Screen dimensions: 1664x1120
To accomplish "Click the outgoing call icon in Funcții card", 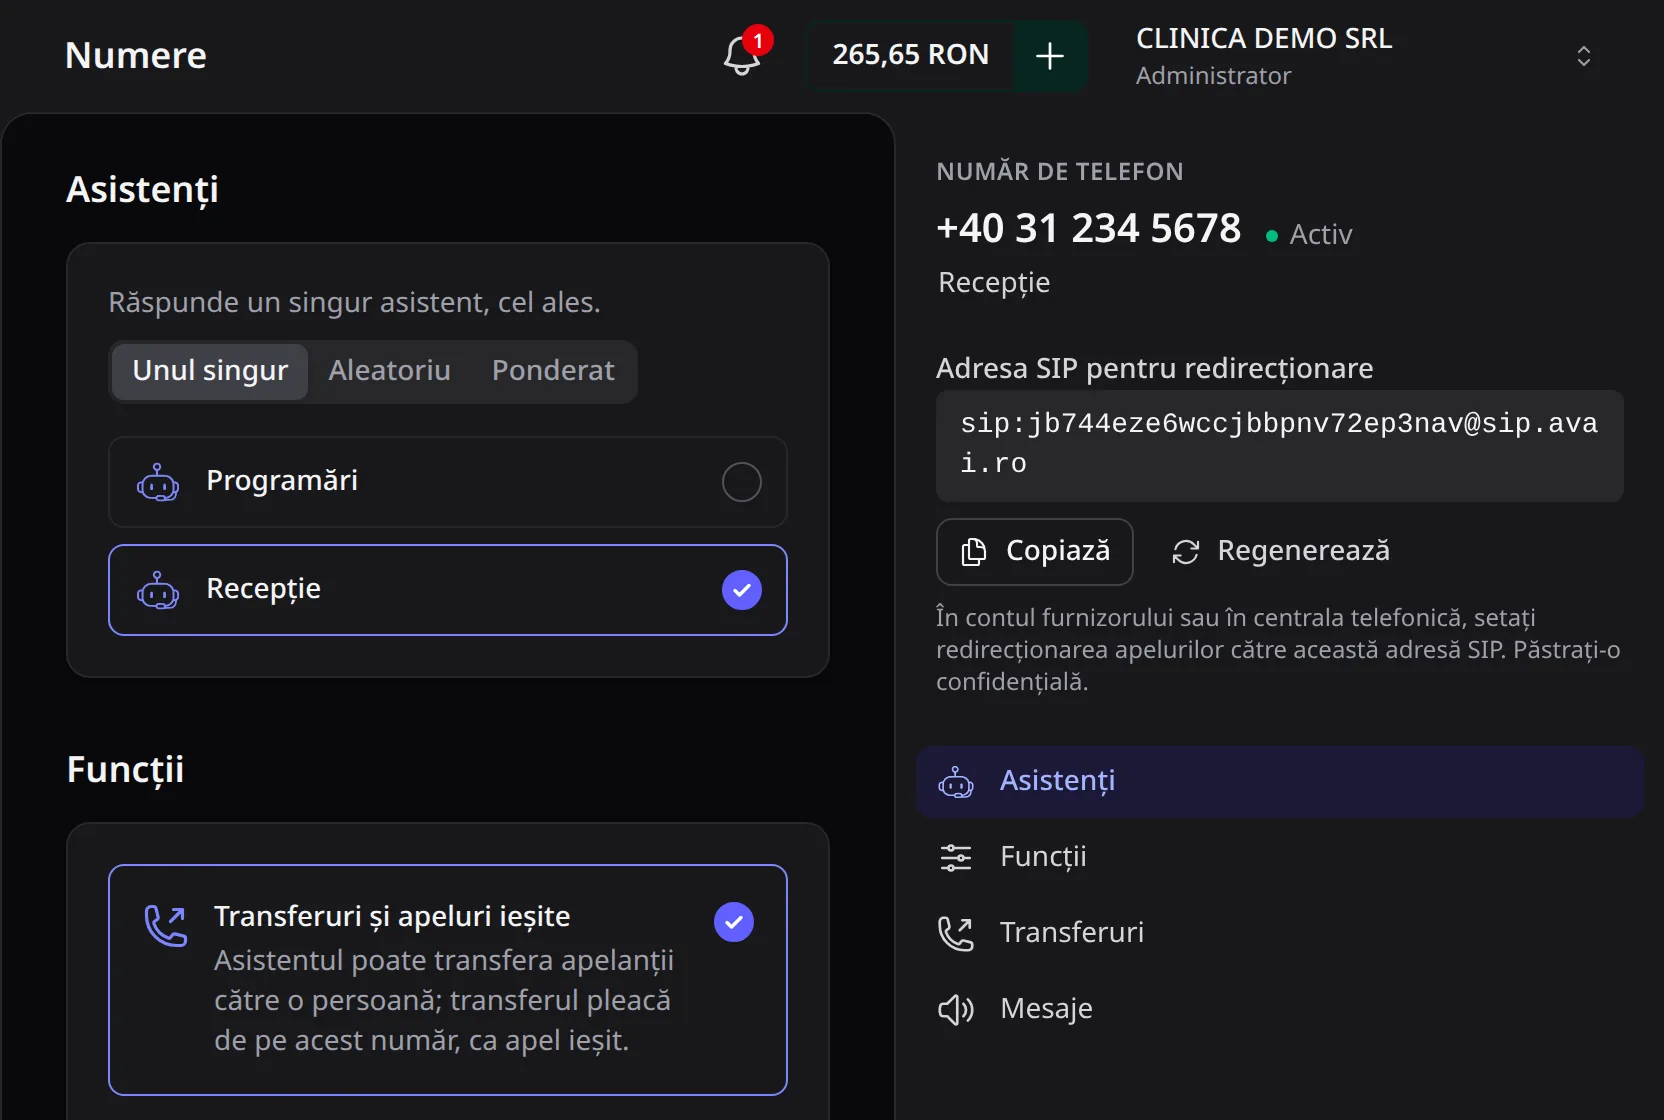I will pos(166,925).
